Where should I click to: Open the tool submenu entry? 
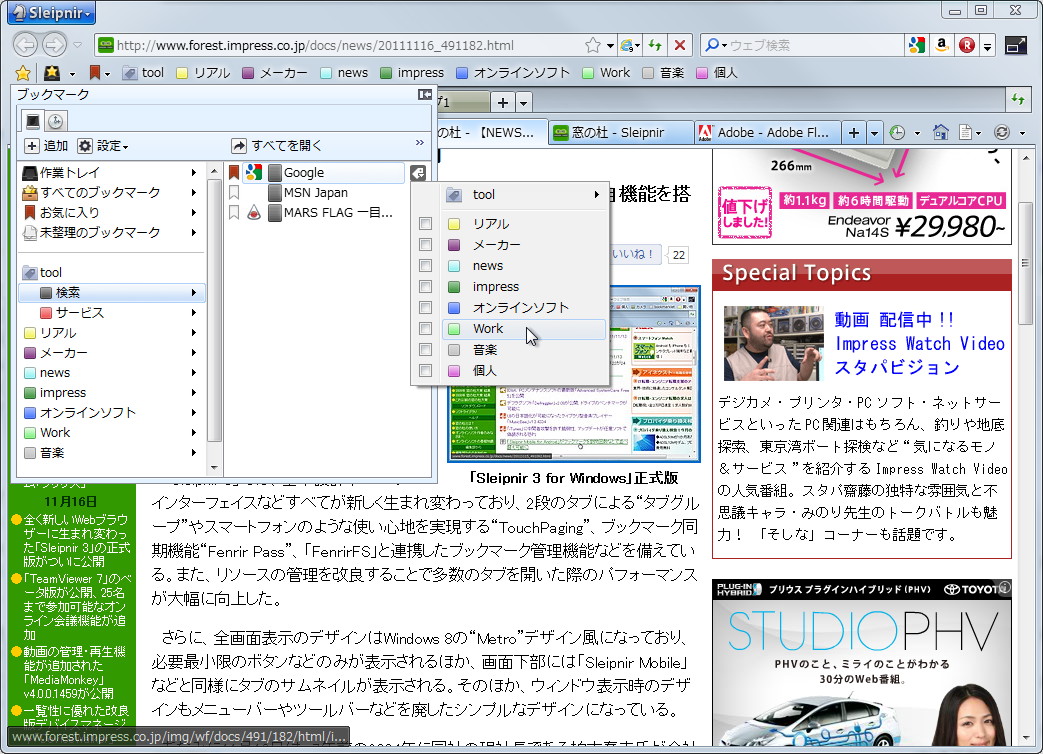483,194
